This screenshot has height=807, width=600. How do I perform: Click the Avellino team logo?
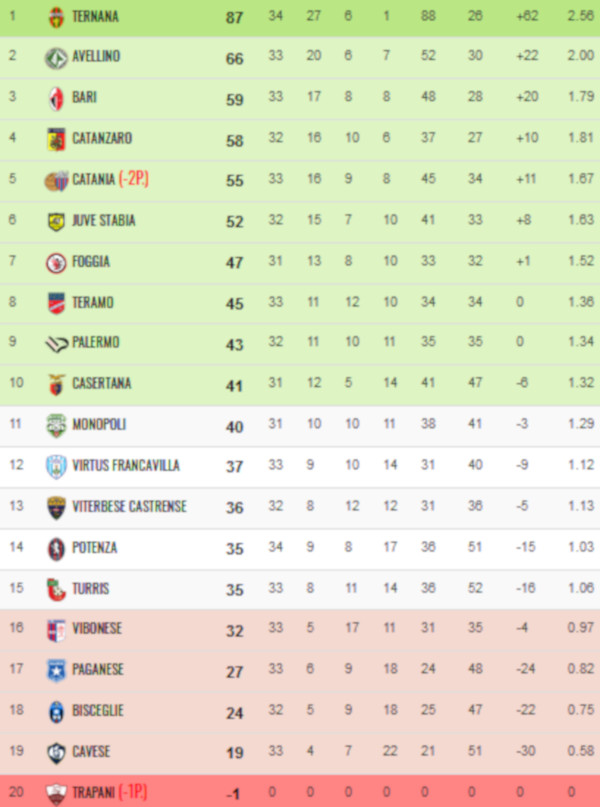56,57
